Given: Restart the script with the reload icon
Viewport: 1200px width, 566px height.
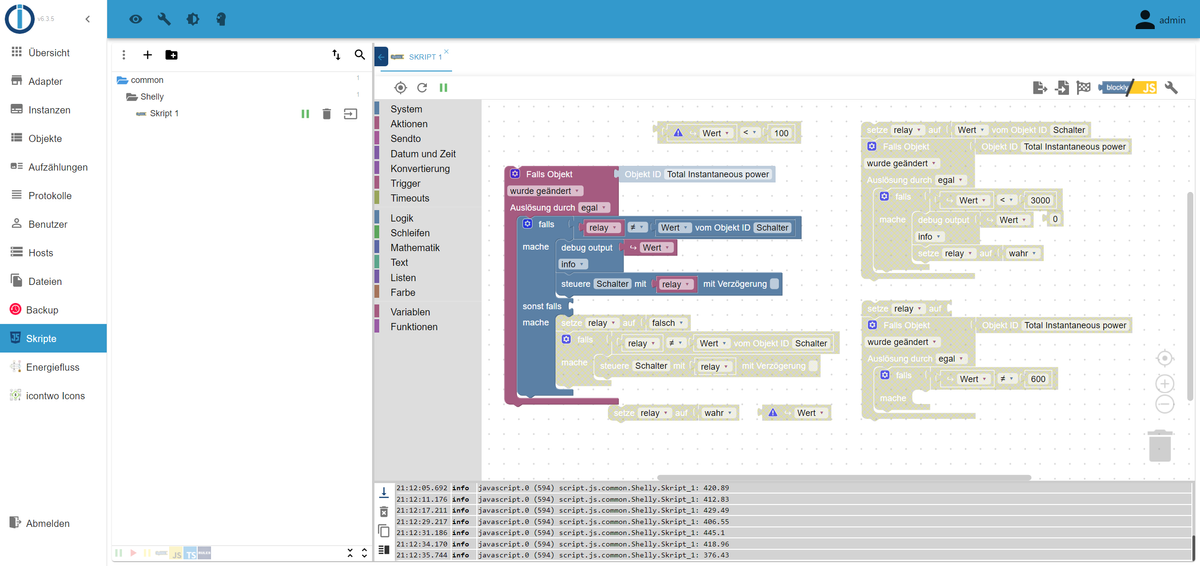Looking at the screenshot, I should (x=422, y=88).
